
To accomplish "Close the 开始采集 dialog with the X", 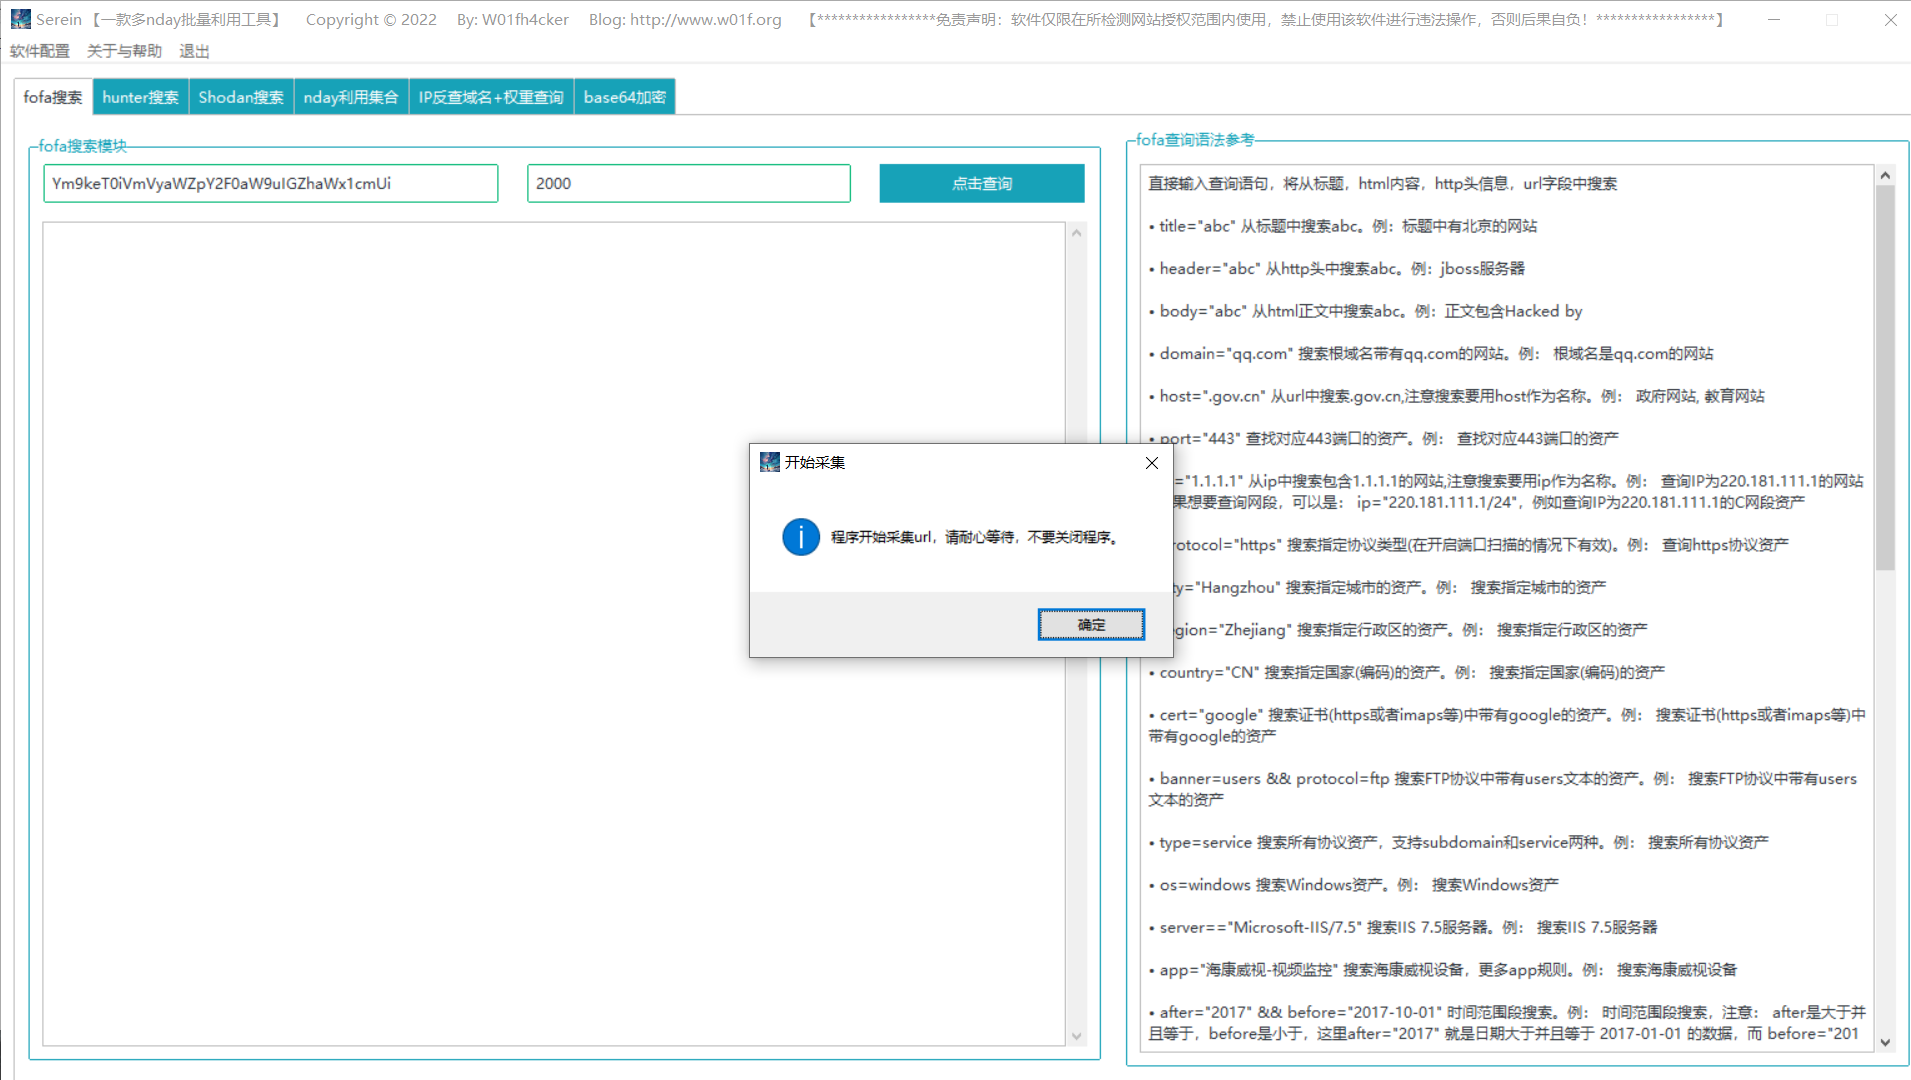I will [x=1152, y=463].
